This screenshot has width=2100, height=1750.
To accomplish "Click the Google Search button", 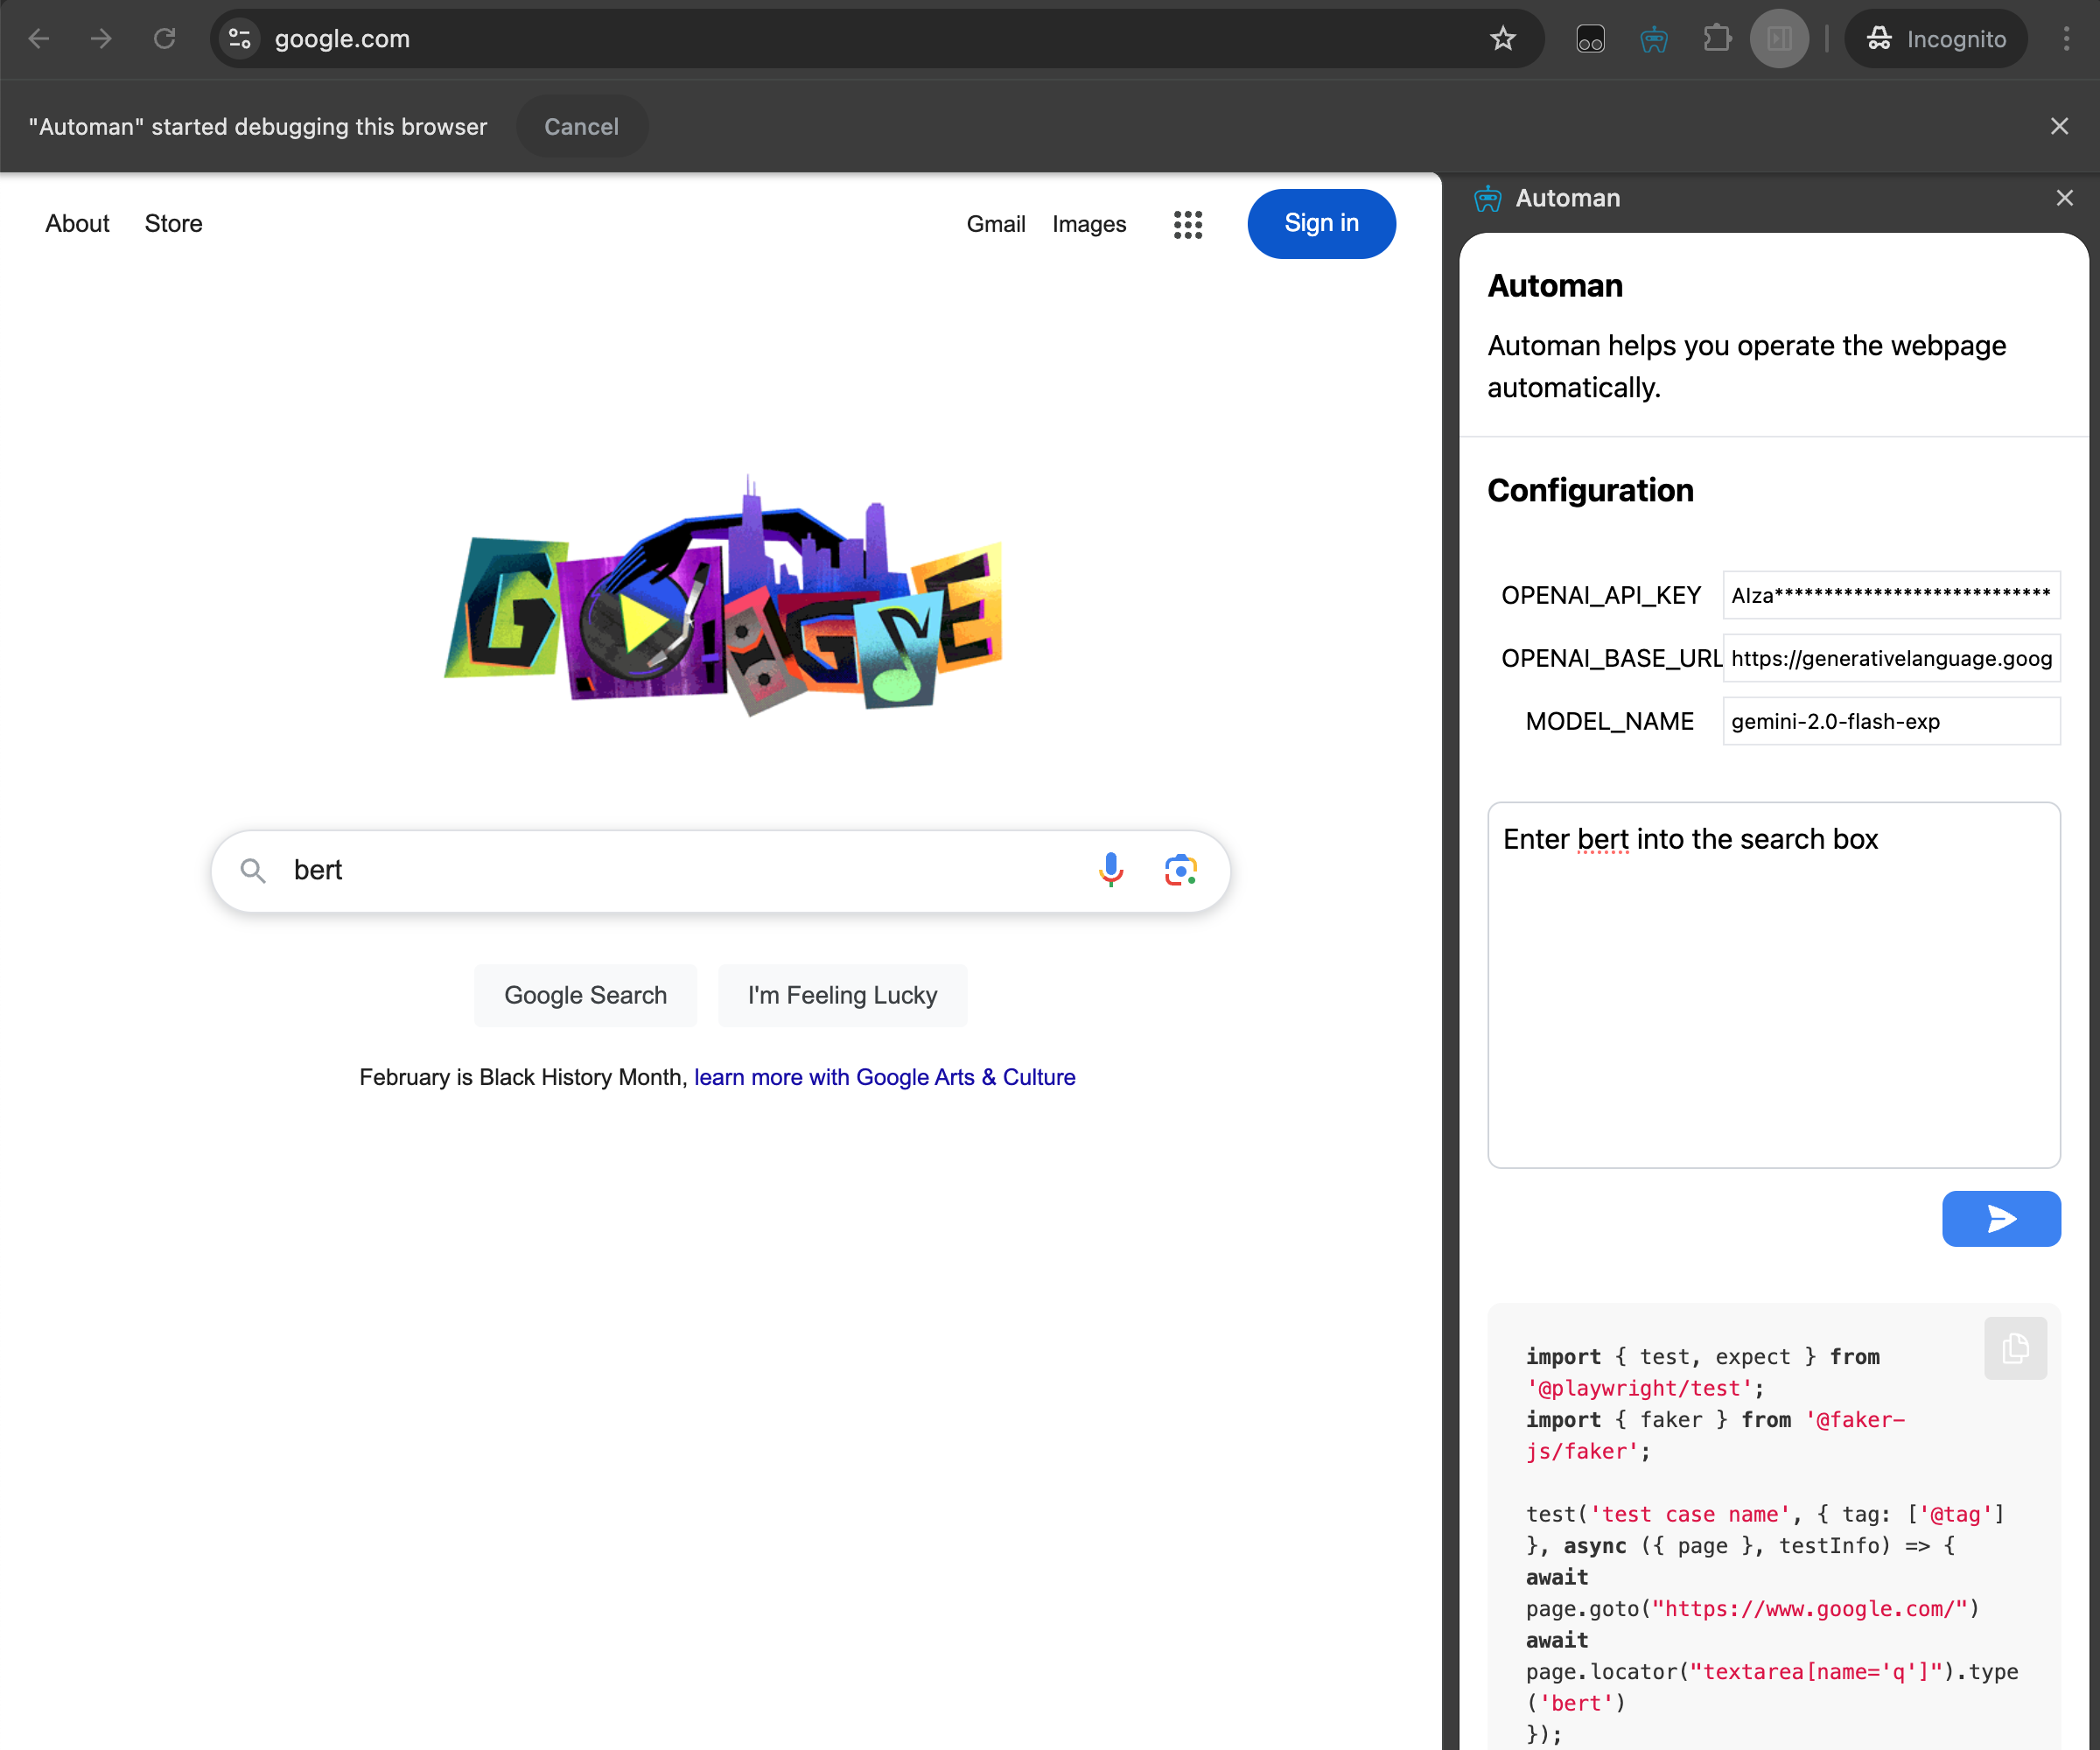I will click(585, 995).
